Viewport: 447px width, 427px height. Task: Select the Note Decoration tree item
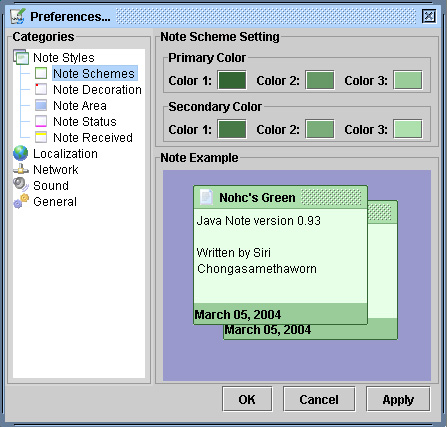[97, 89]
